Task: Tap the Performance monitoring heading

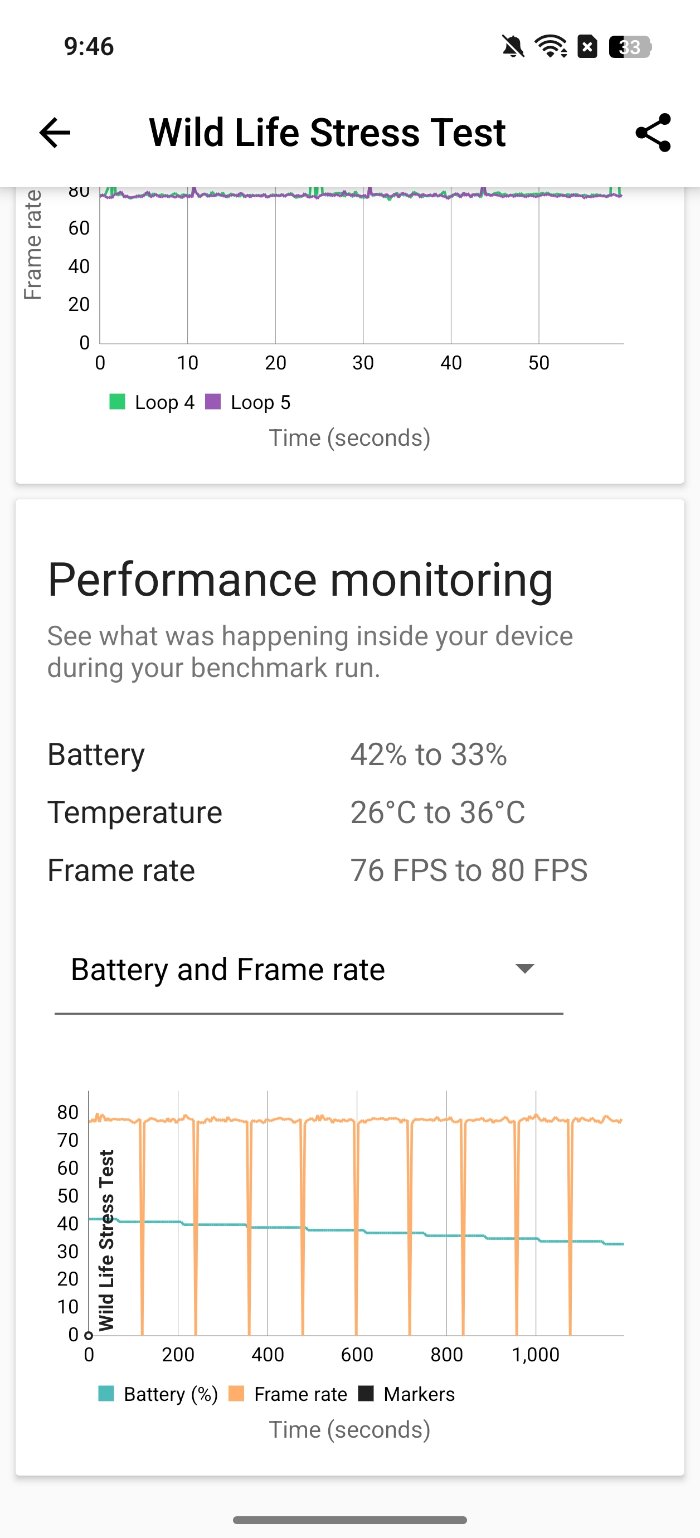Action: [300, 580]
